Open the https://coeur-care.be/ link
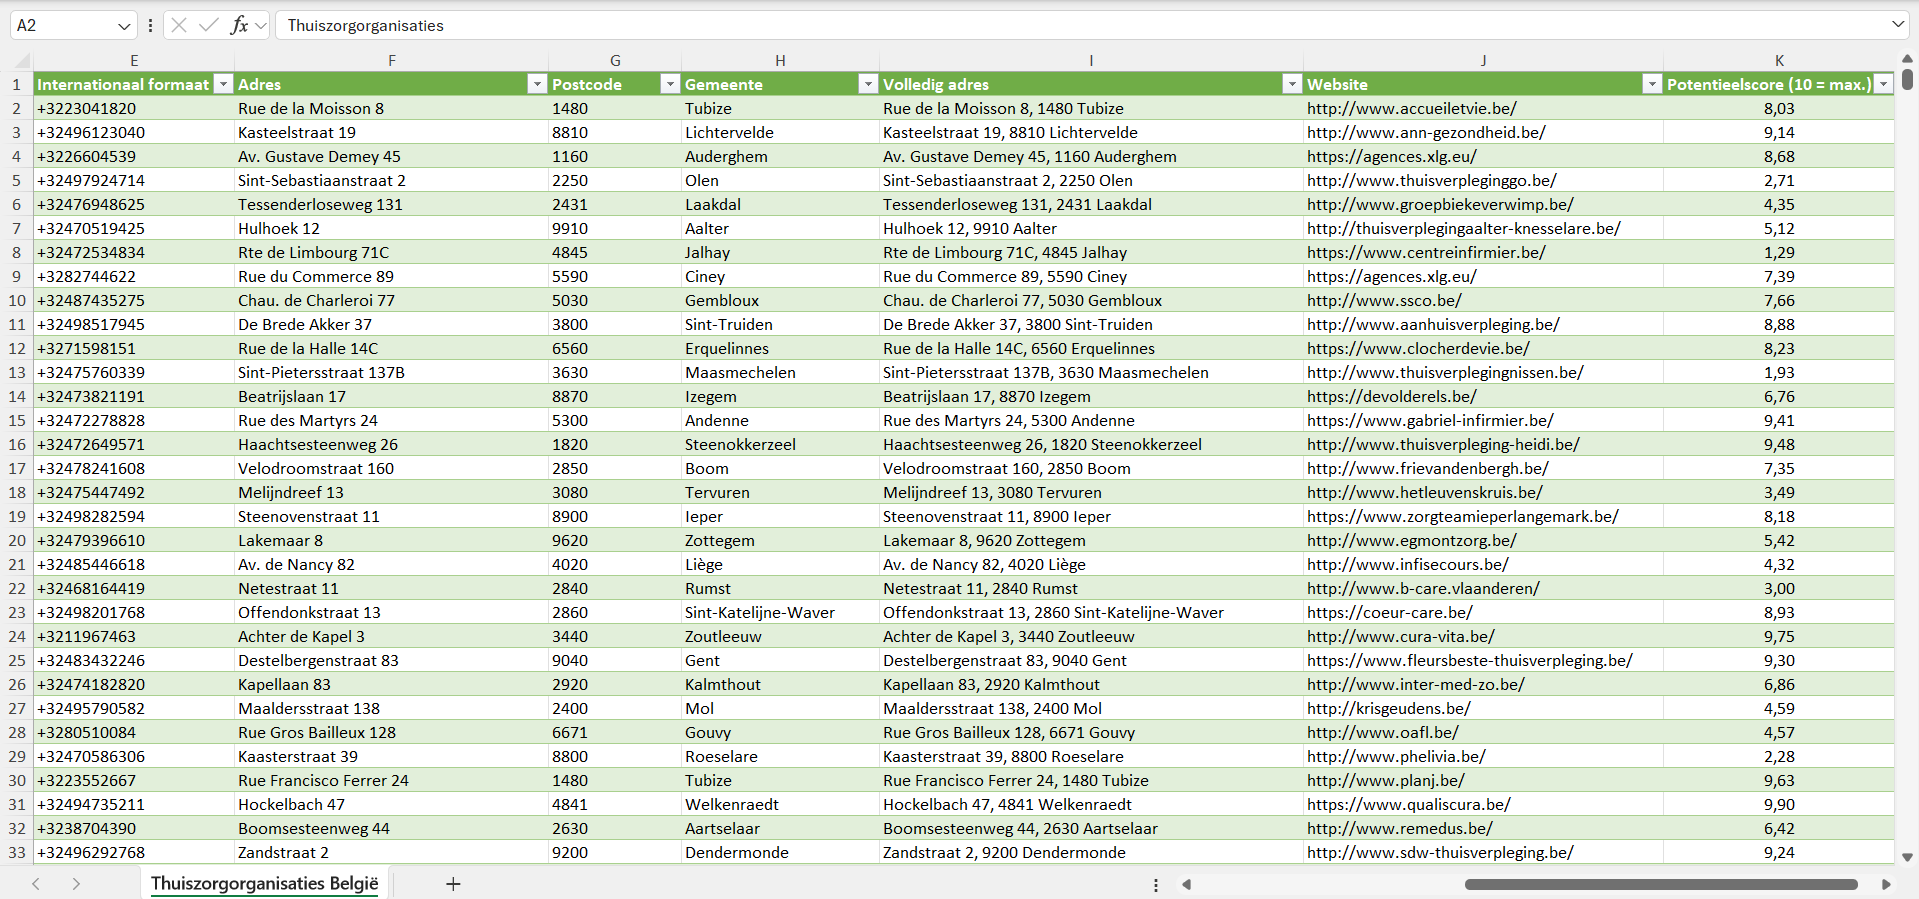The height and width of the screenshot is (899, 1919). pyautogui.click(x=1389, y=612)
